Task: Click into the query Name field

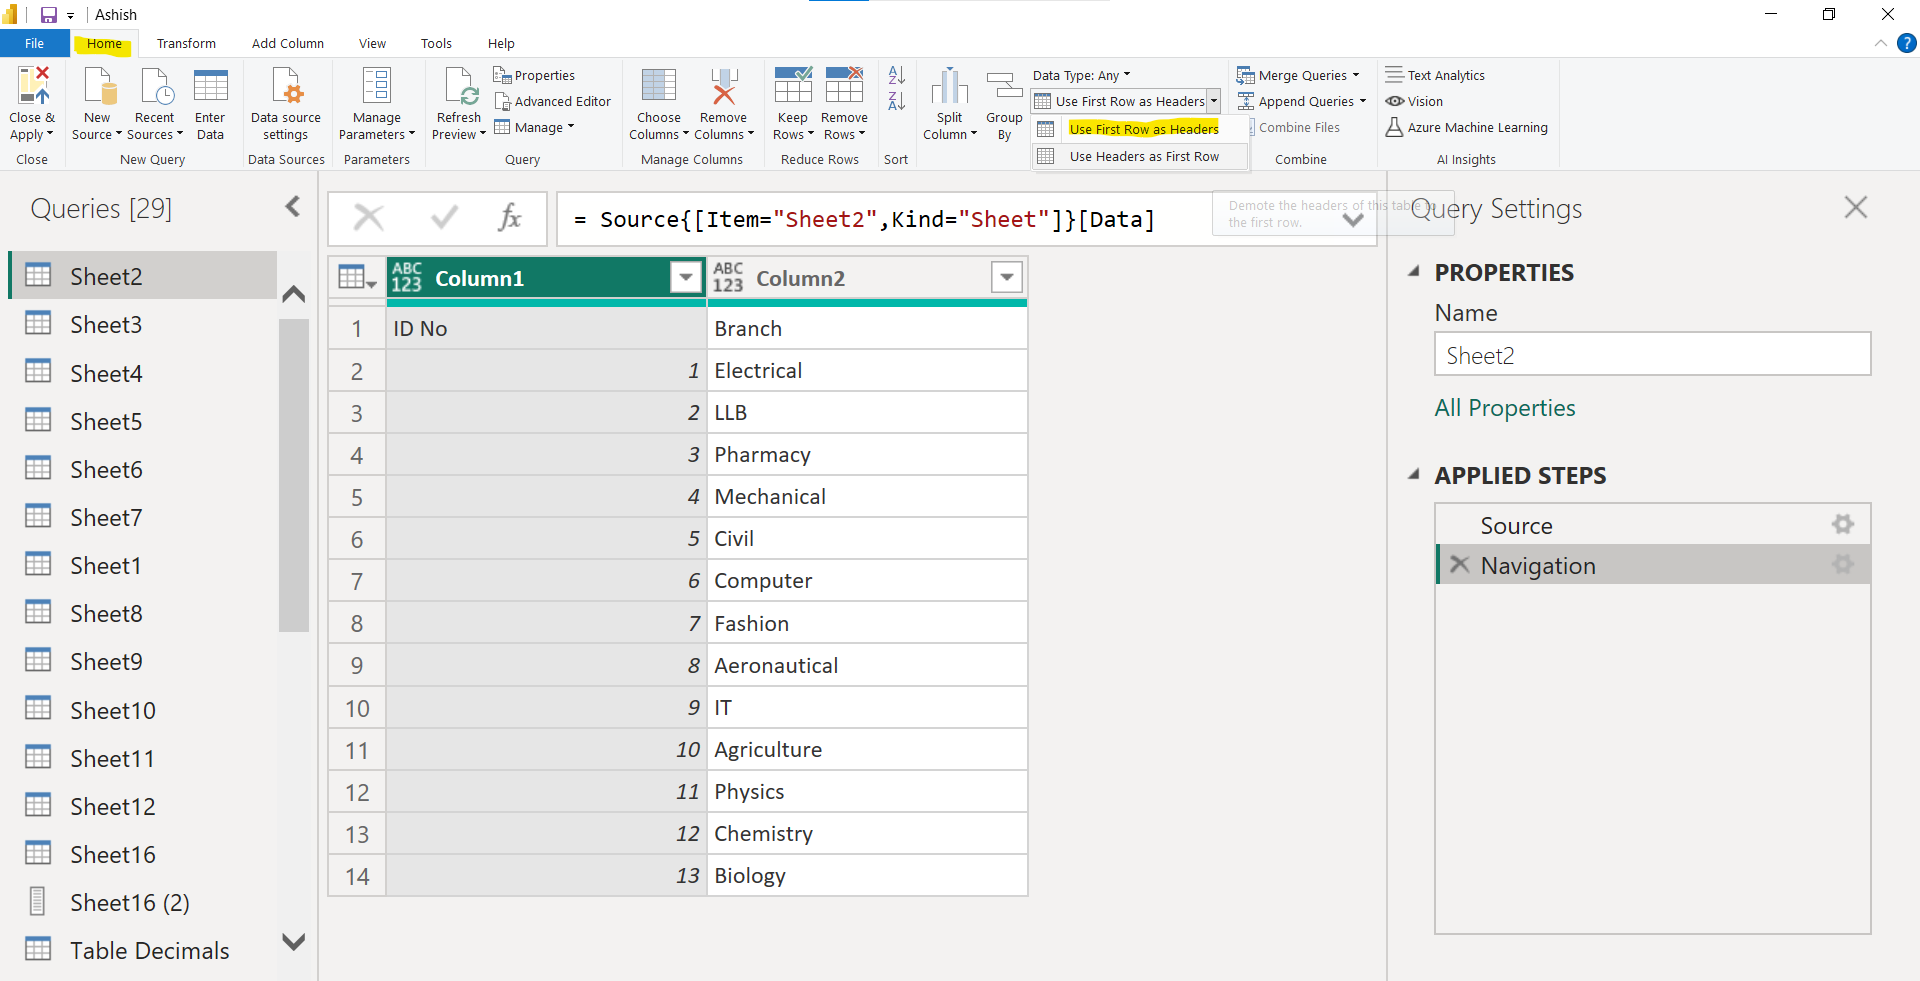Action: click(x=1652, y=355)
